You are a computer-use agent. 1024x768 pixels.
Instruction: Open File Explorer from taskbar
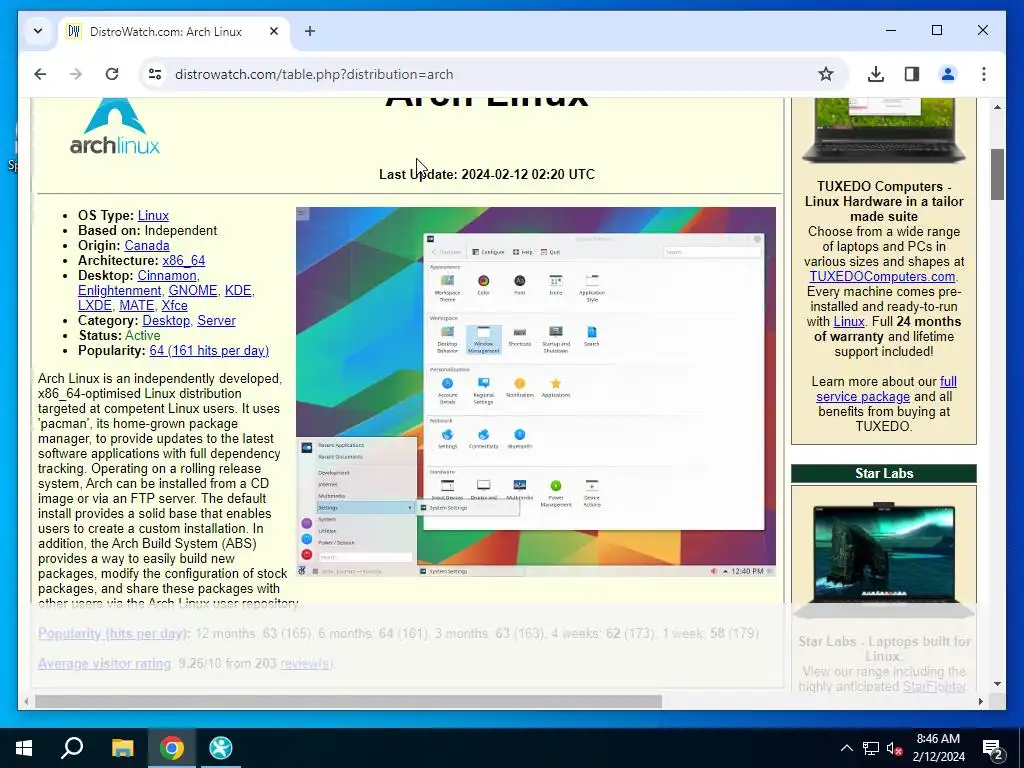pyautogui.click(x=122, y=748)
